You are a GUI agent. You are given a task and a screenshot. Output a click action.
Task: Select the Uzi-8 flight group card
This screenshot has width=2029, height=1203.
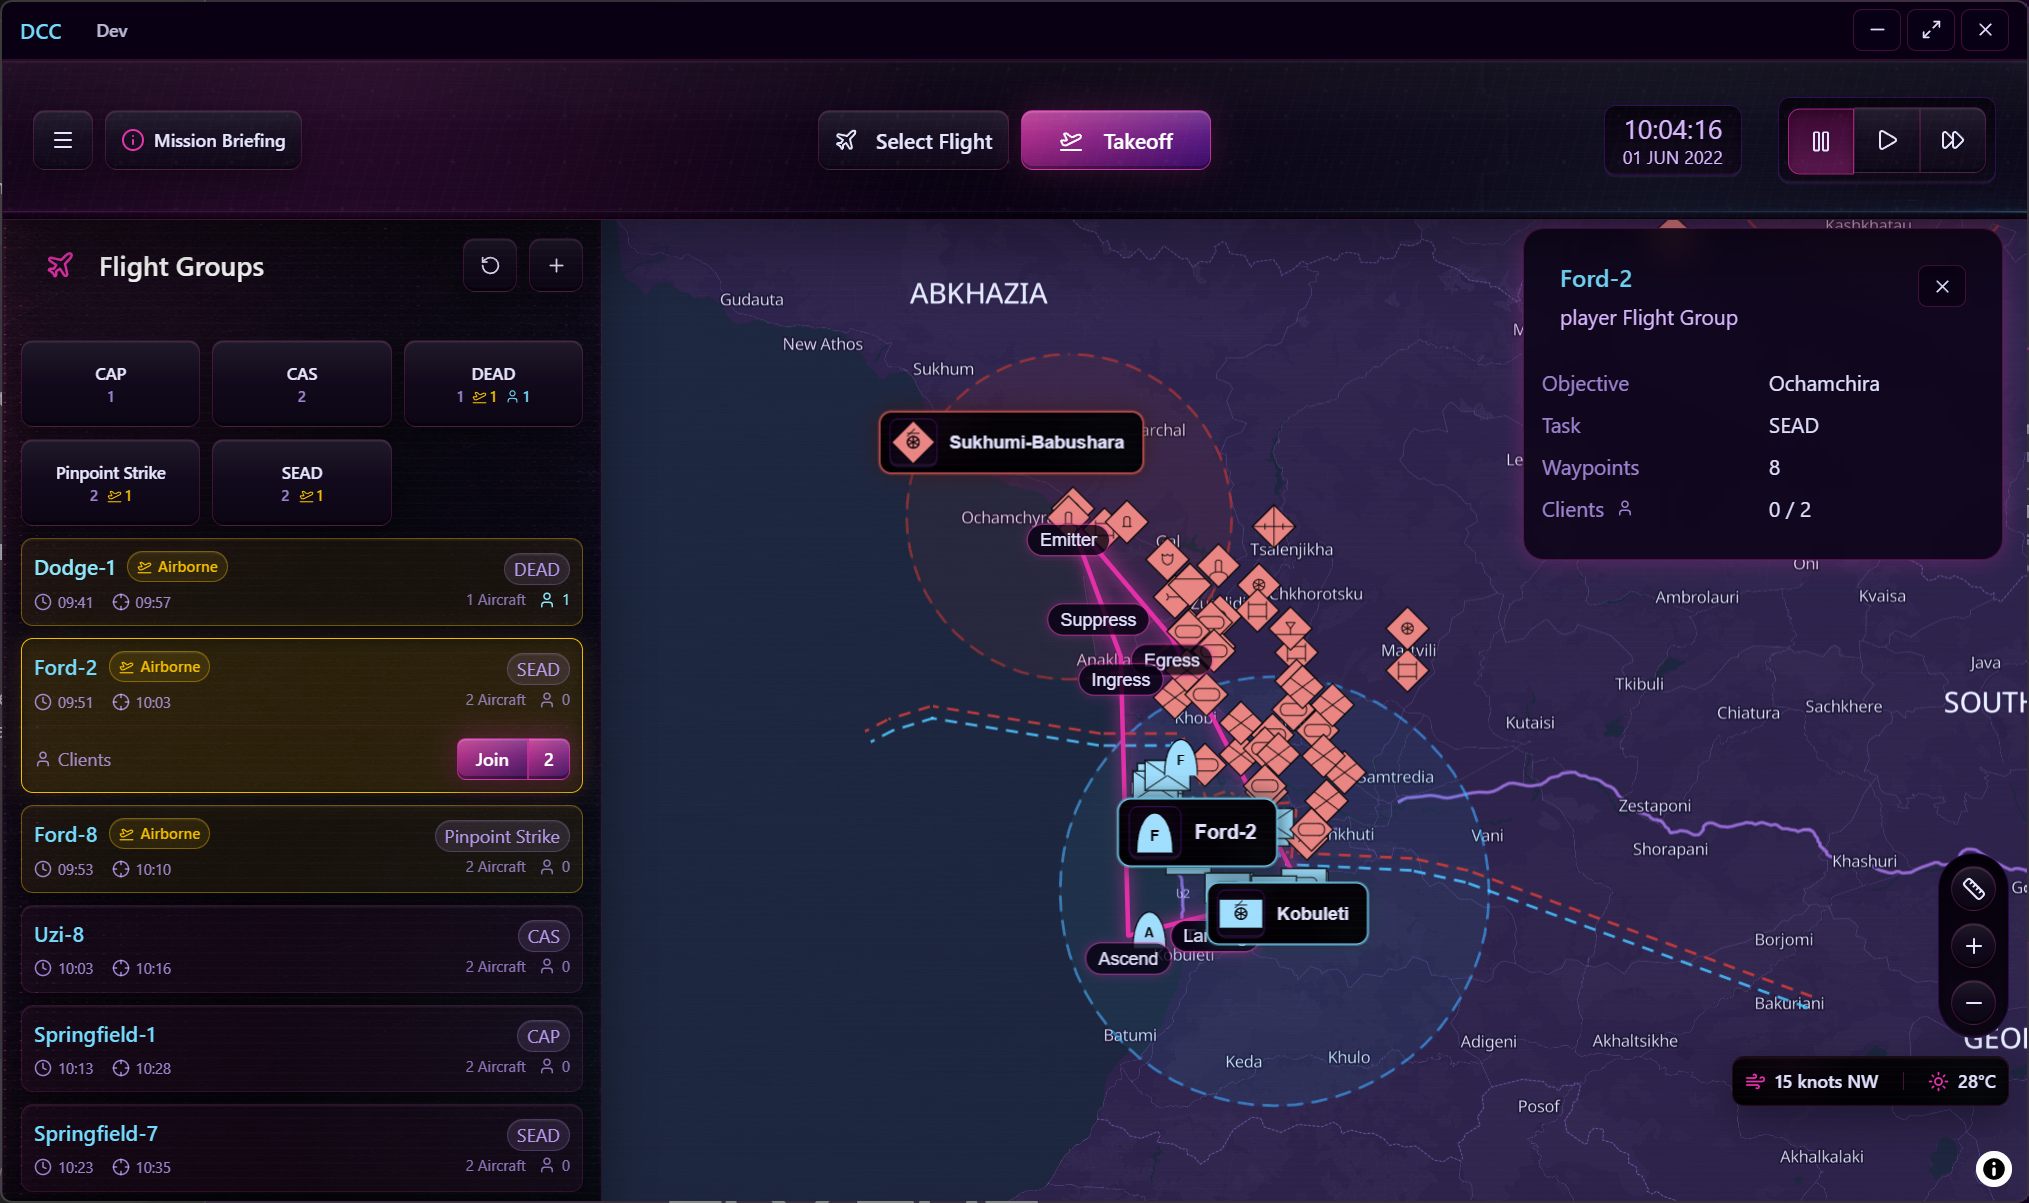[x=302, y=950]
